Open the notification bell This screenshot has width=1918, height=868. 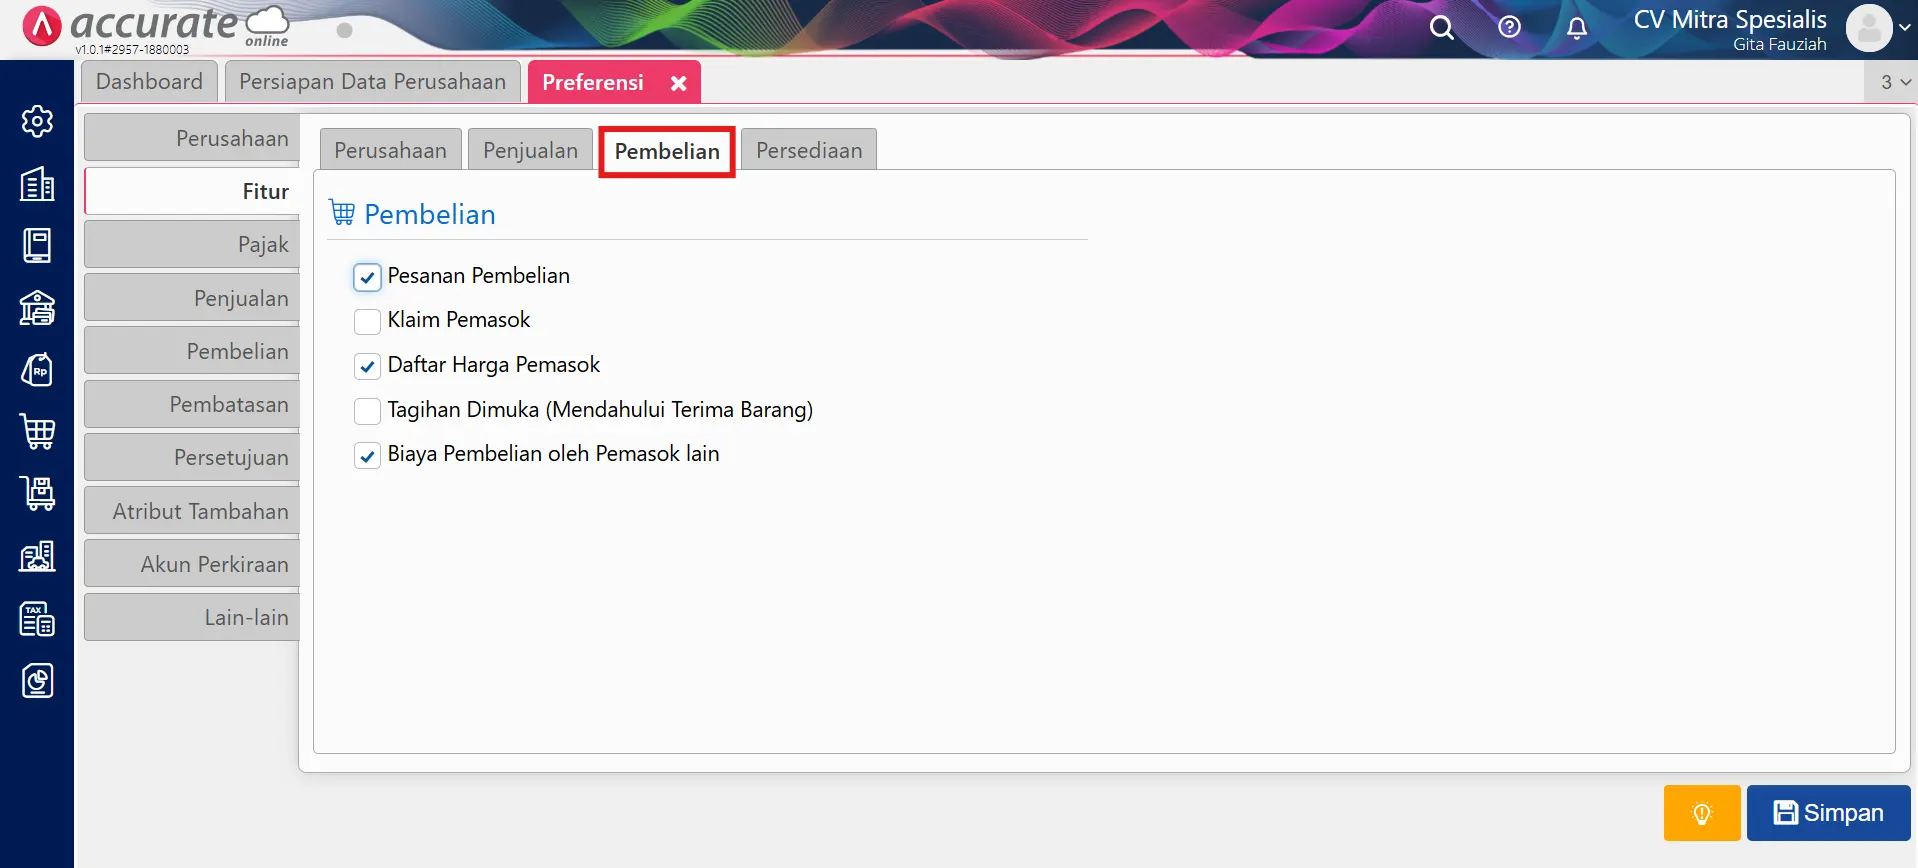click(1577, 28)
